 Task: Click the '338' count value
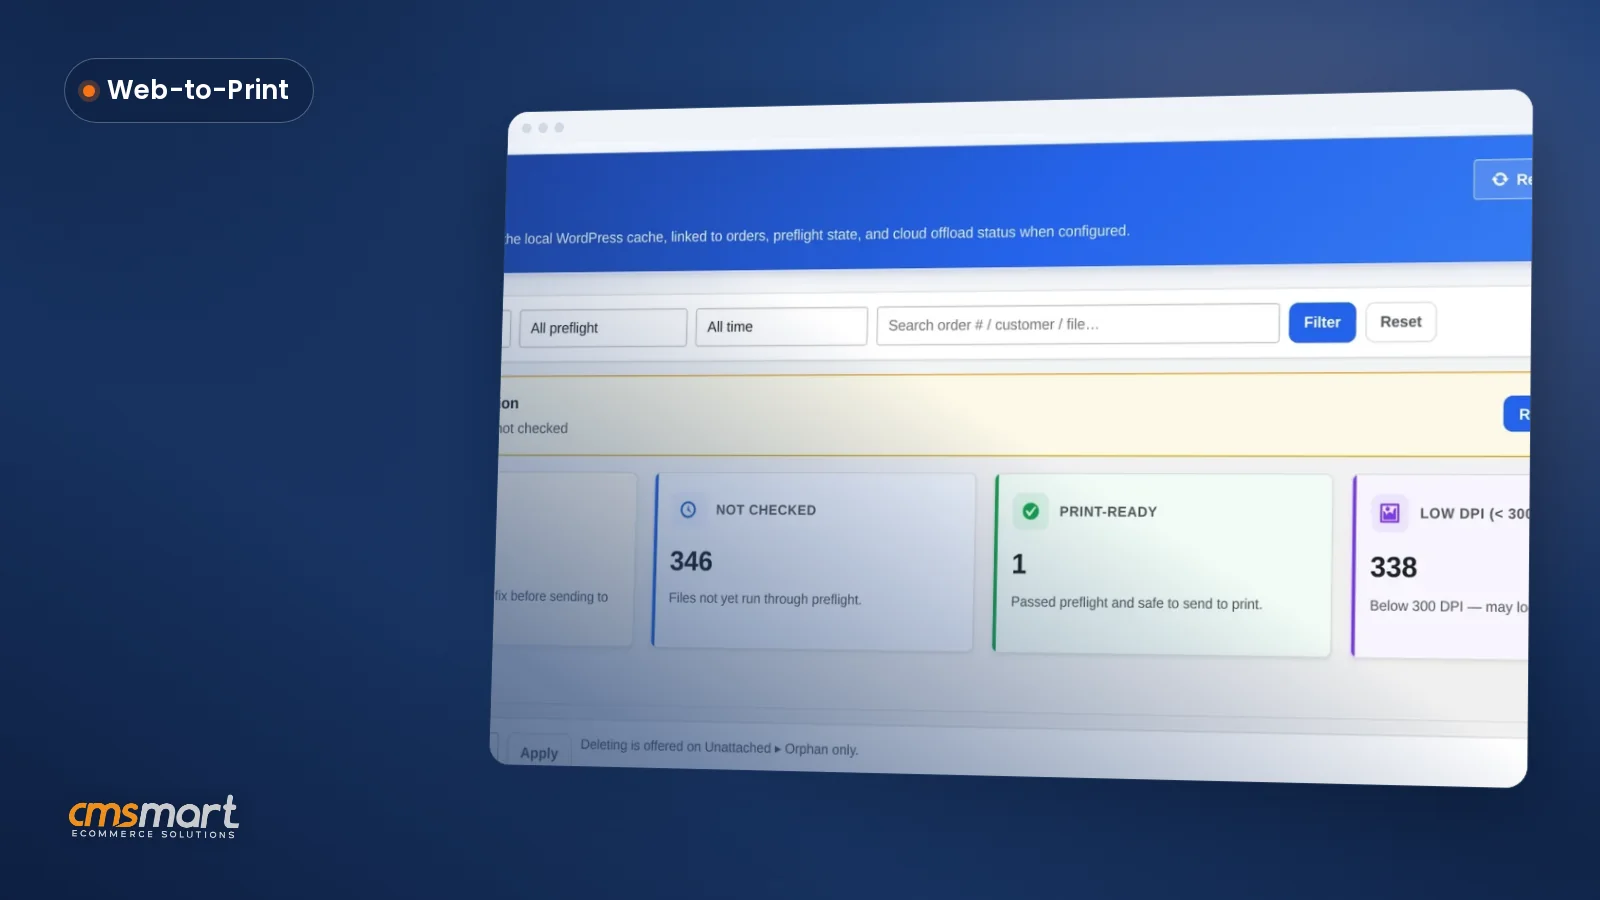(1393, 567)
